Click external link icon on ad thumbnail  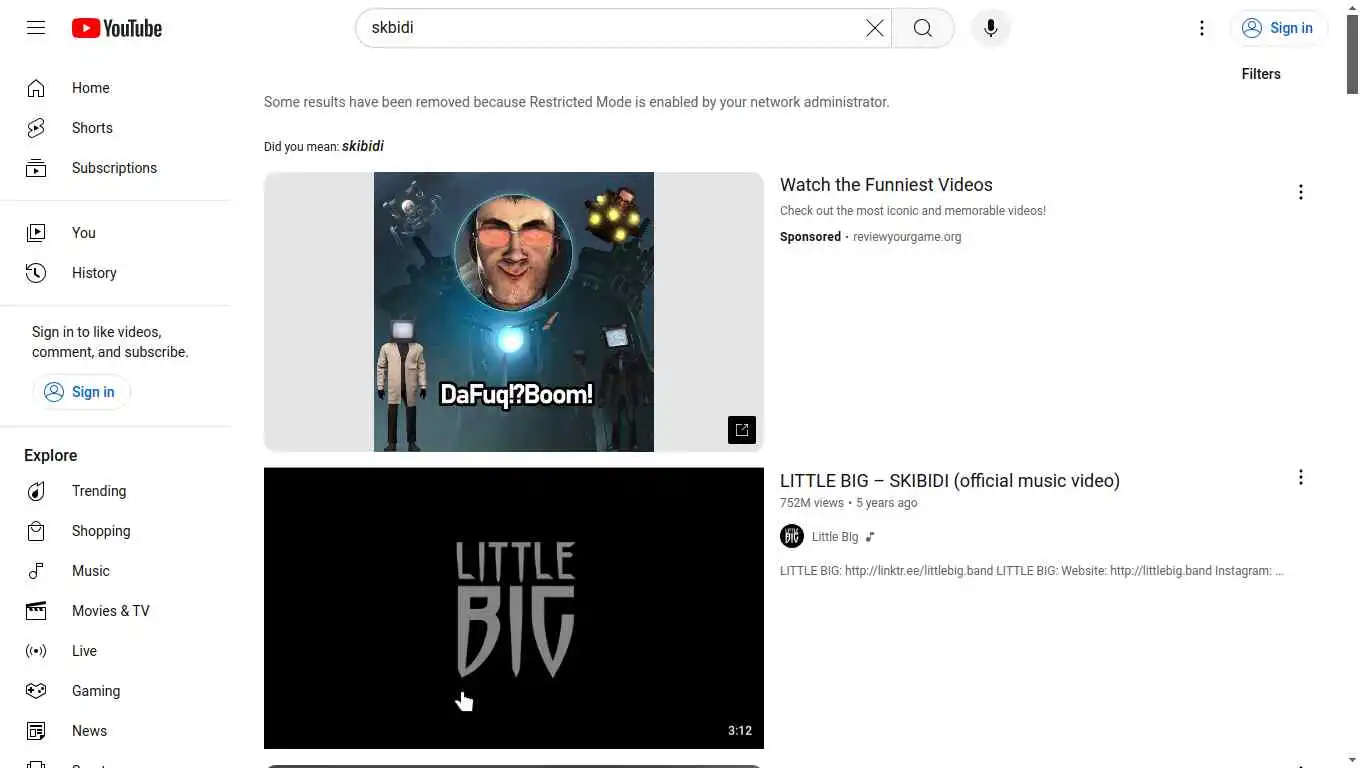(742, 430)
